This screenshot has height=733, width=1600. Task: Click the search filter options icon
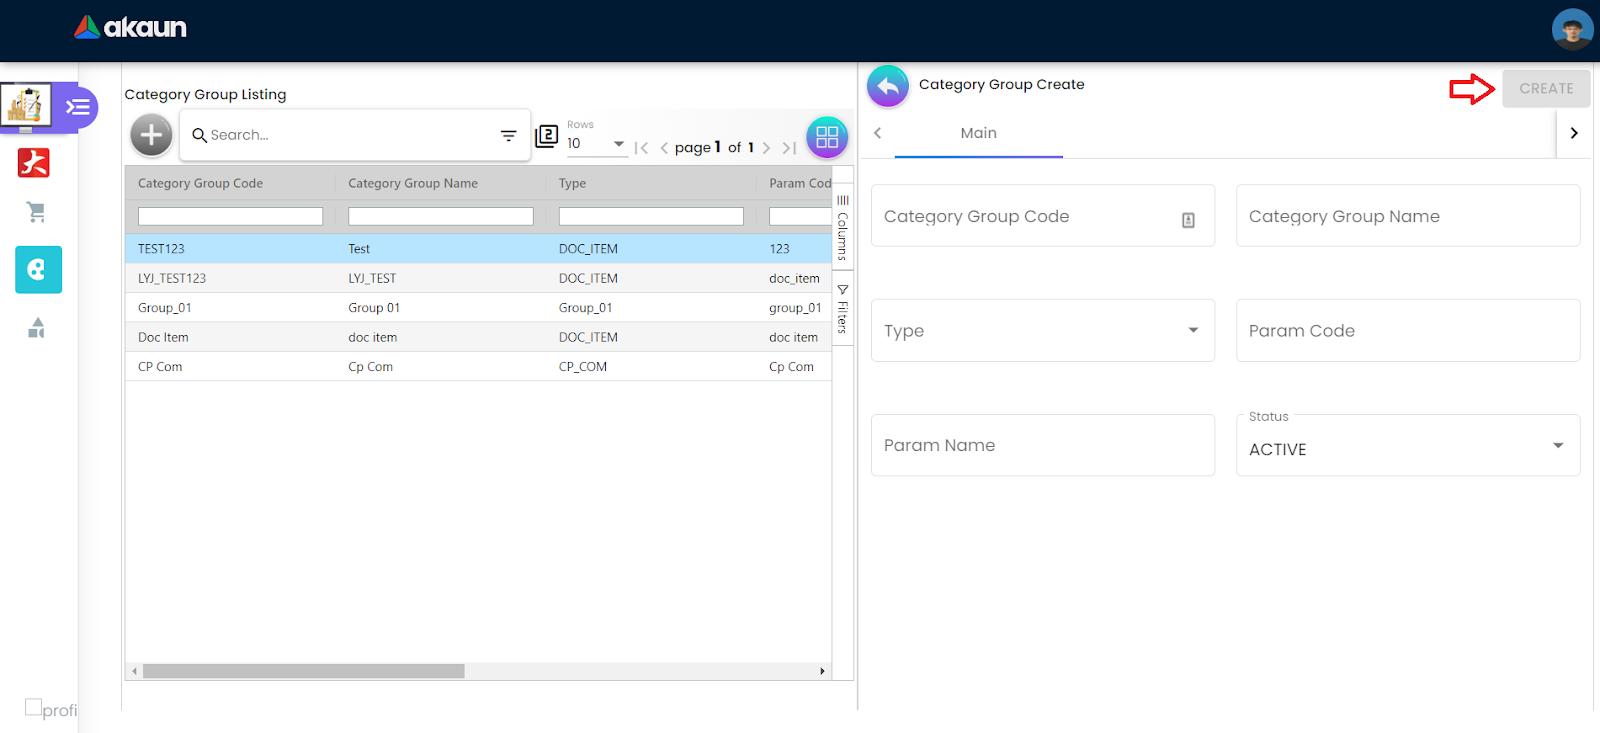tap(508, 136)
